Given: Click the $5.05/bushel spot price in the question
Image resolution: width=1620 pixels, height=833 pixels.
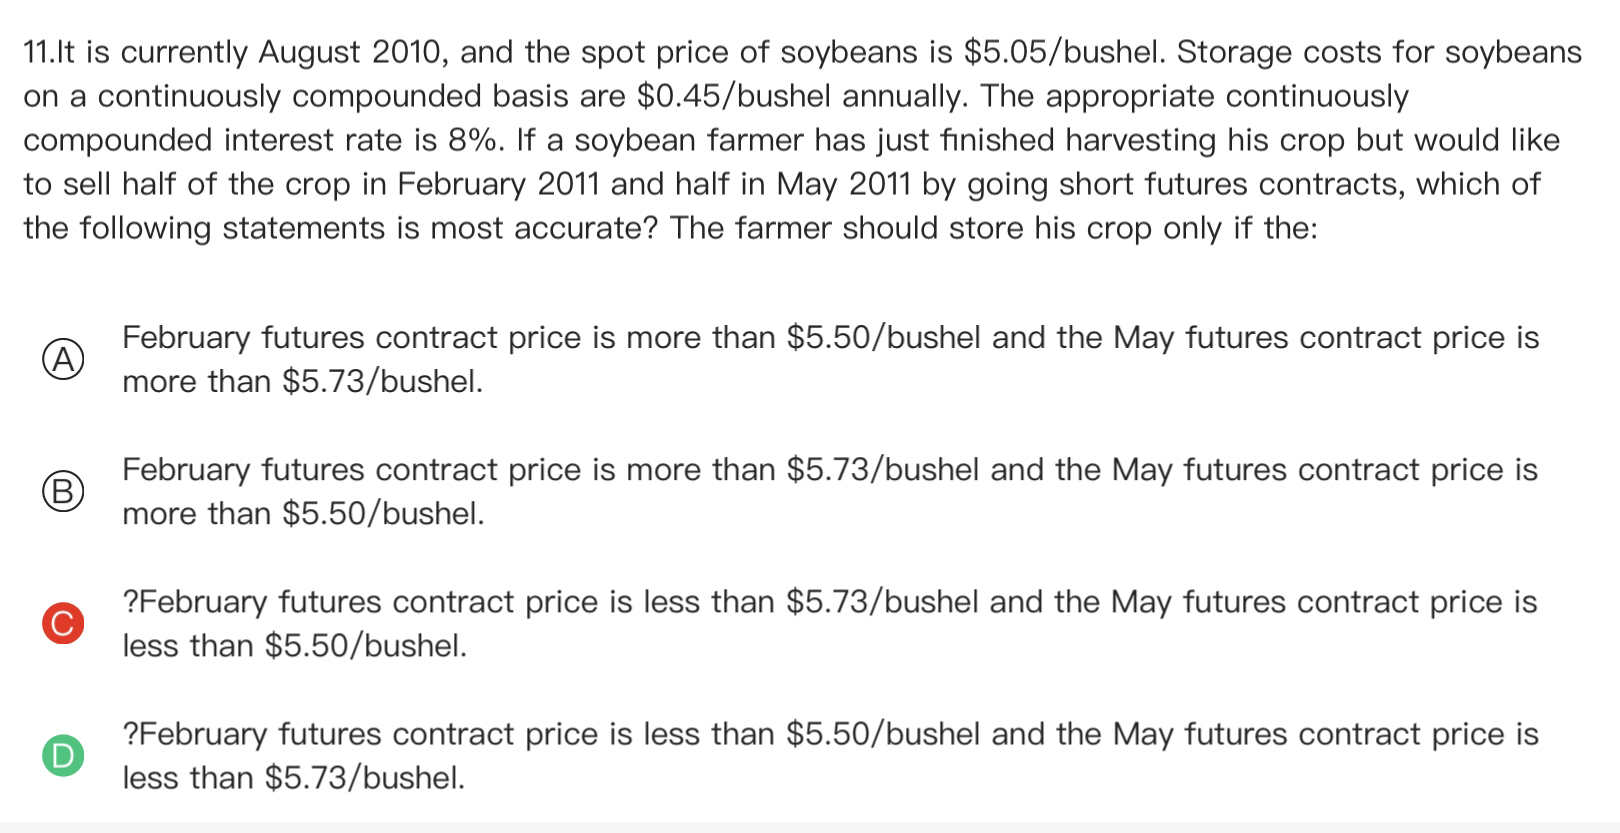Looking at the screenshot, I should coord(1063,52).
